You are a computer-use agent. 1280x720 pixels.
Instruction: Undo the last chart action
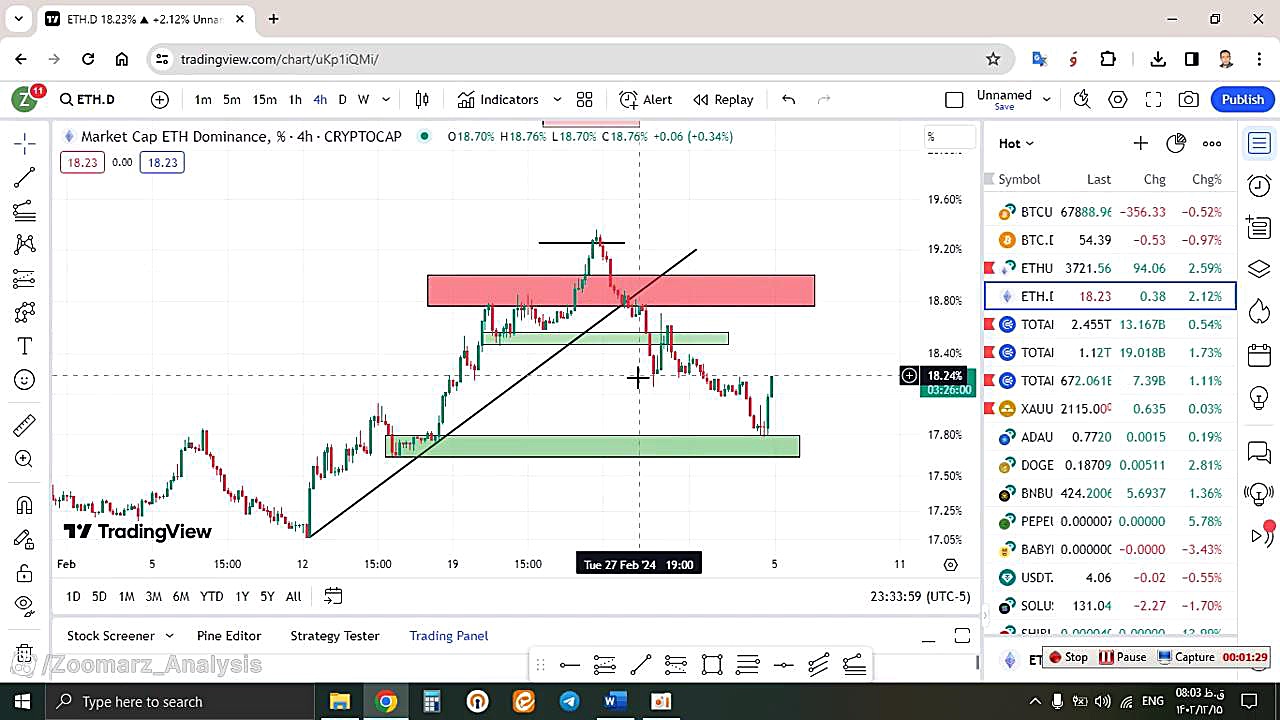(x=788, y=99)
